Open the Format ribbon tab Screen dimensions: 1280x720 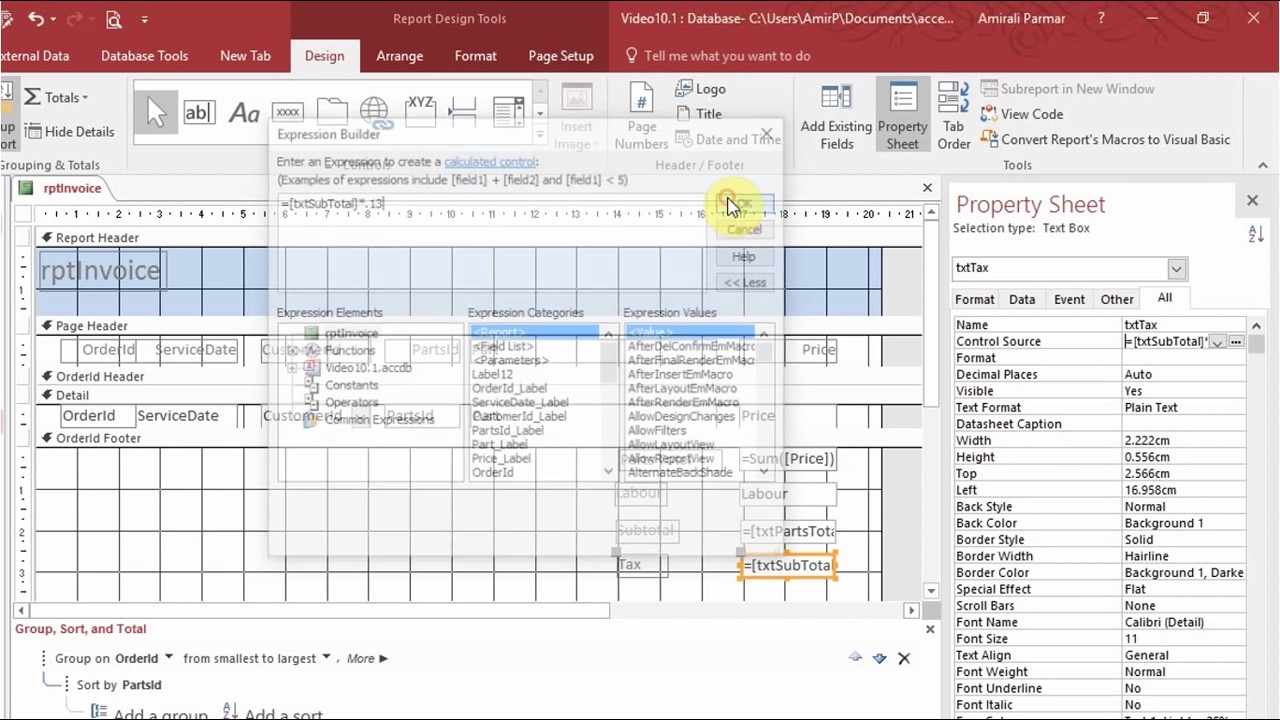pos(476,56)
